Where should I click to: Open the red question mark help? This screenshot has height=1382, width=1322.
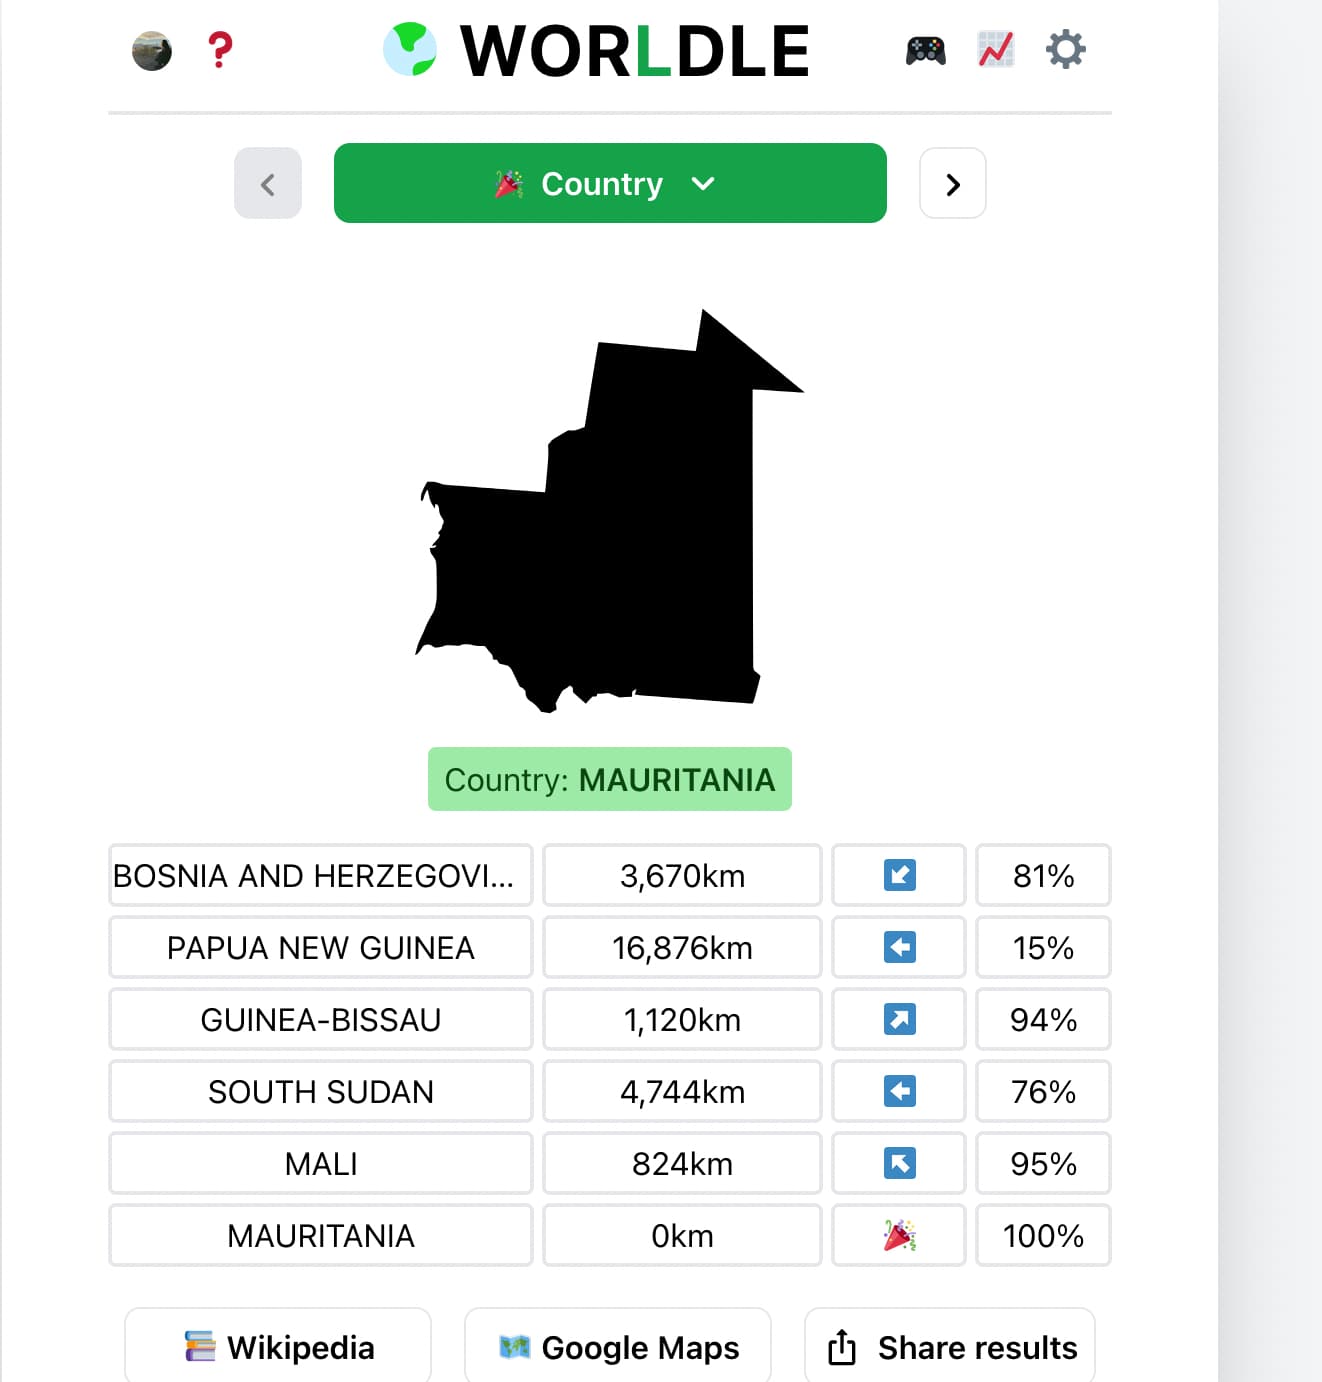pyautogui.click(x=220, y=50)
